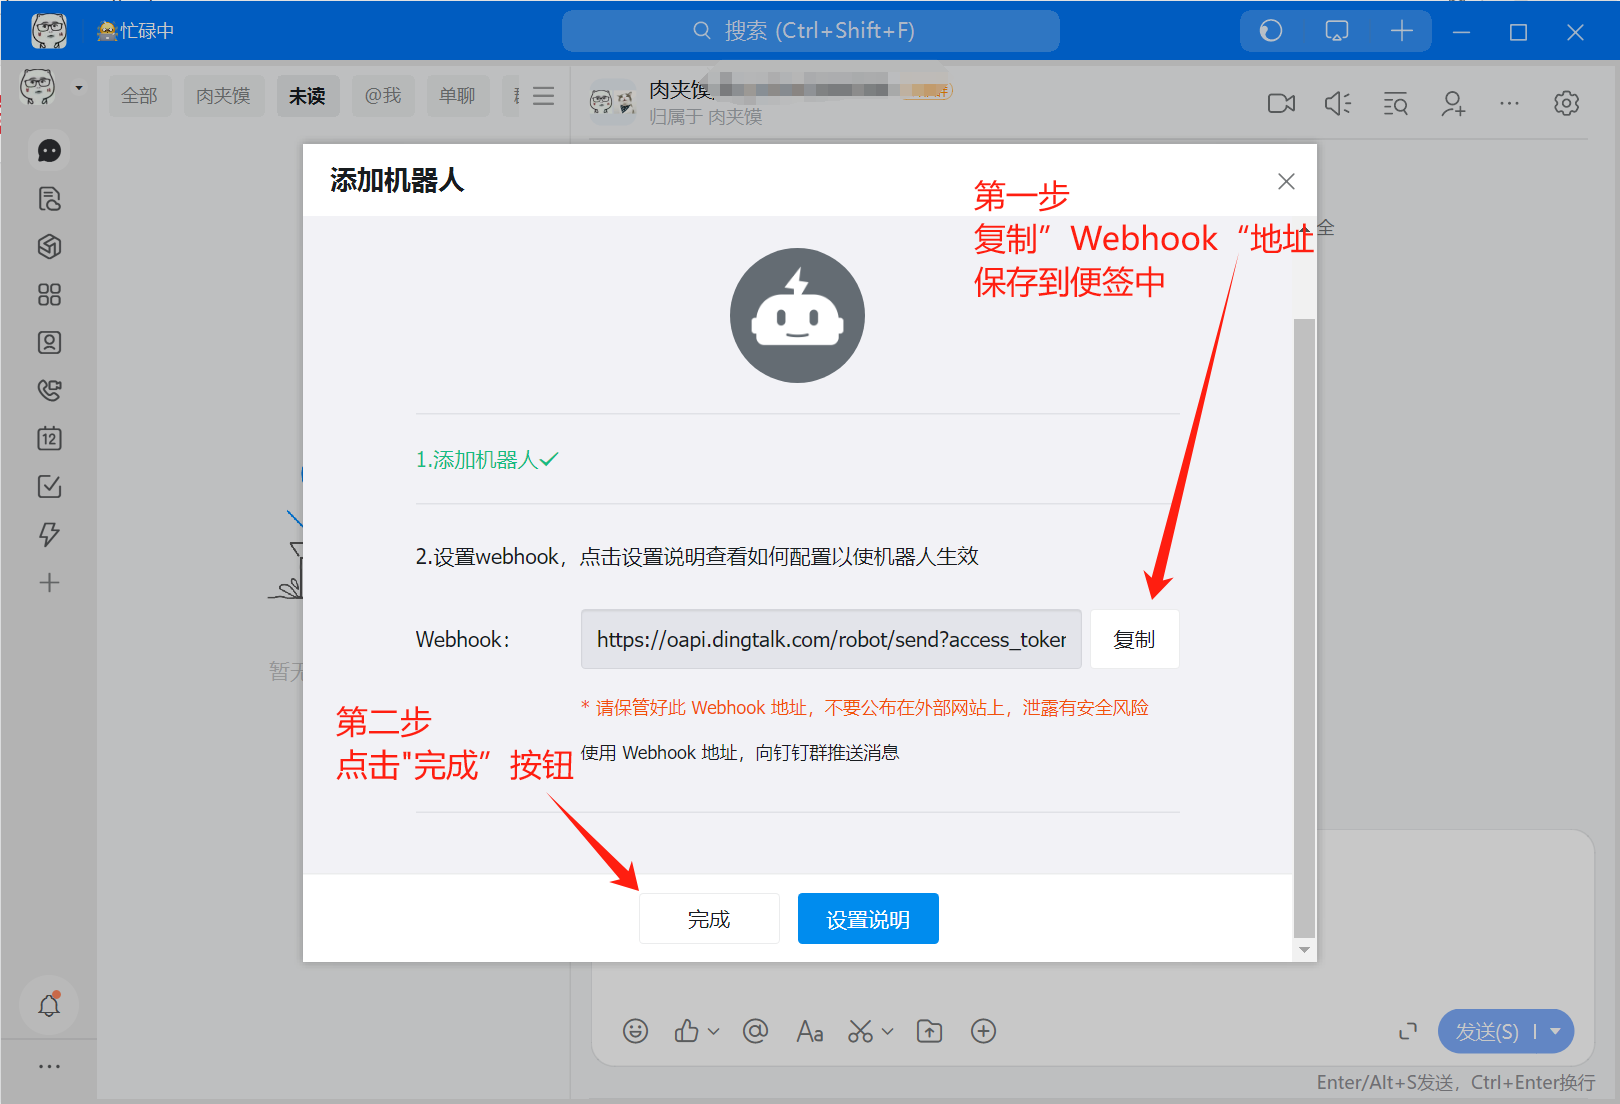The width and height of the screenshot is (1620, 1104).
Task: Open the four-square apps grid icon
Action: [49, 295]
